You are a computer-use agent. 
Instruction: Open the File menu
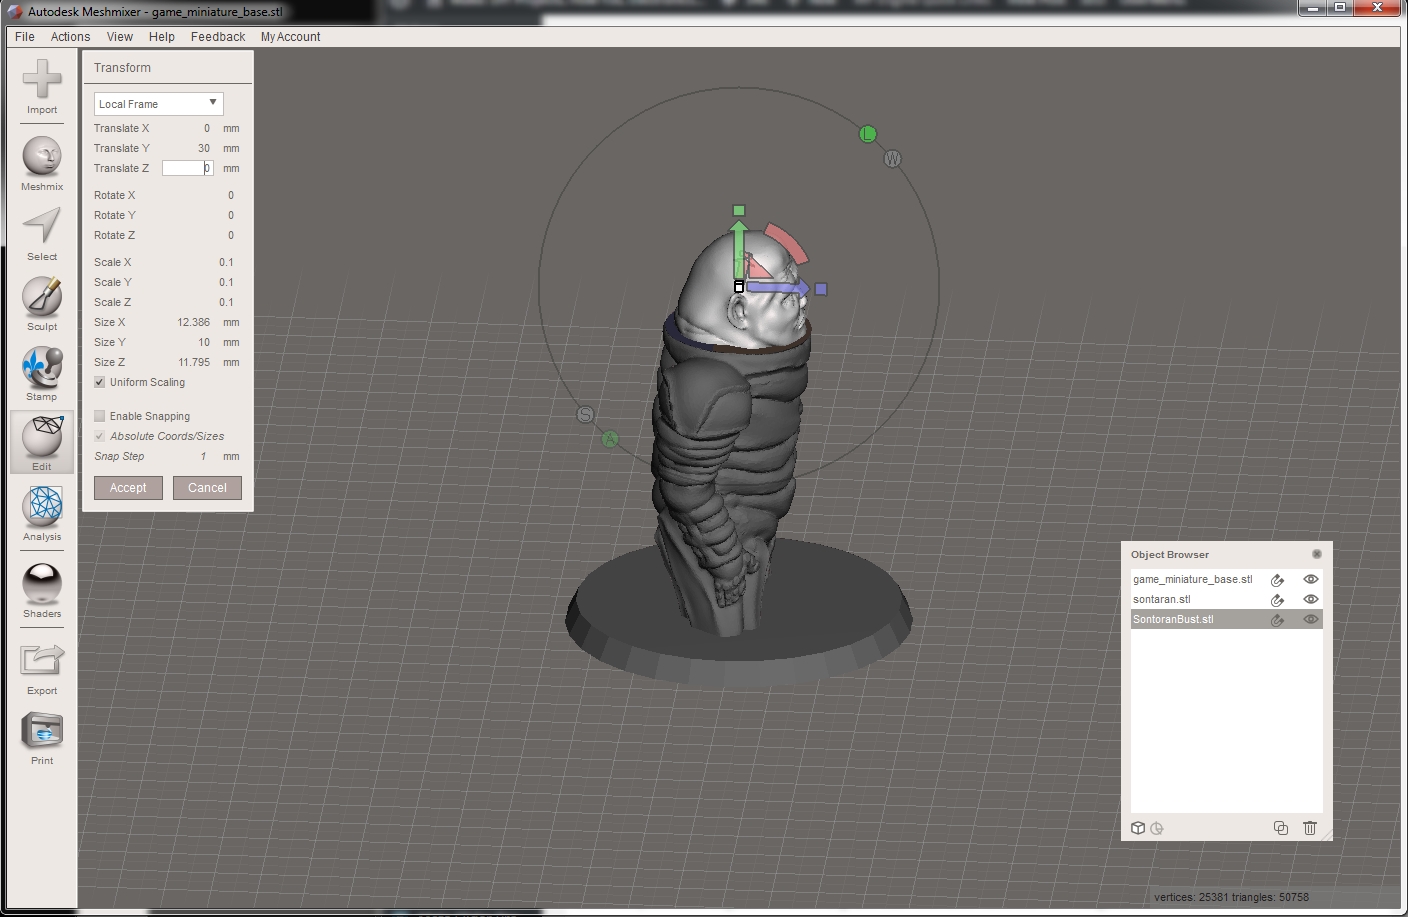[25, 37]
